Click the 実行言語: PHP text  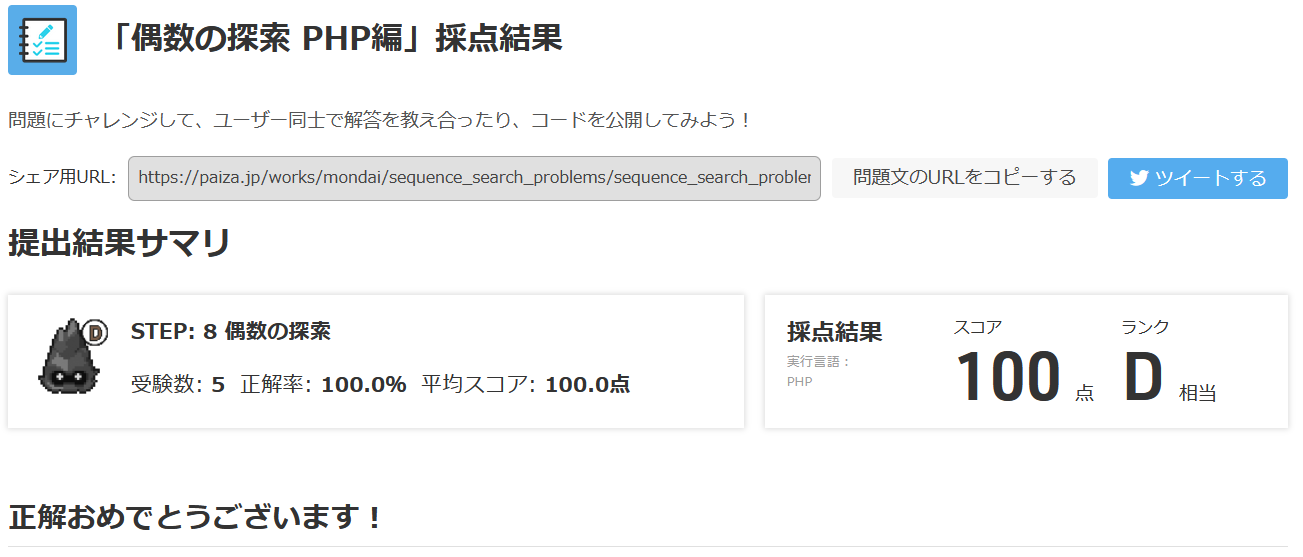point(818,371)
